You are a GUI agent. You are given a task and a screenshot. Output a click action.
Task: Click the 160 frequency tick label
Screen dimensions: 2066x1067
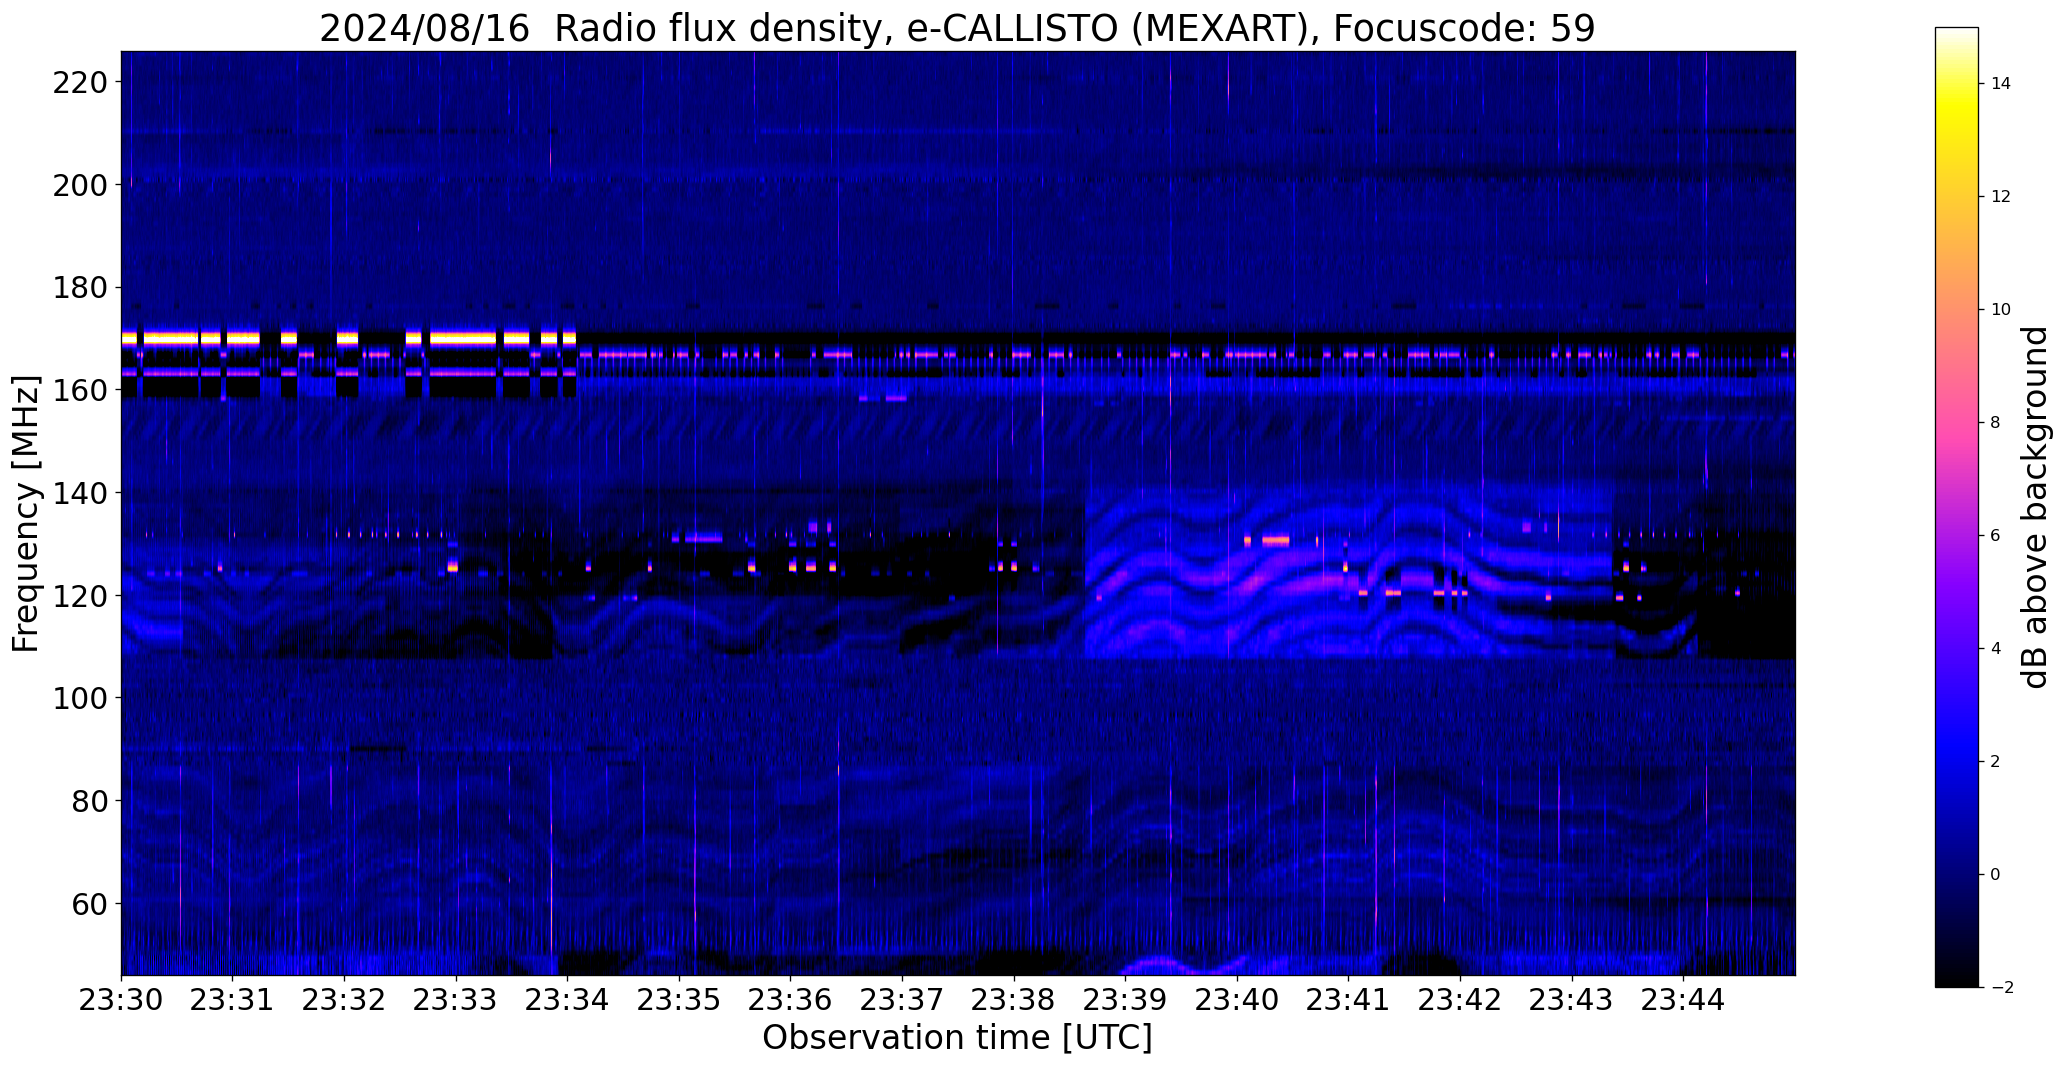(79, 390)
